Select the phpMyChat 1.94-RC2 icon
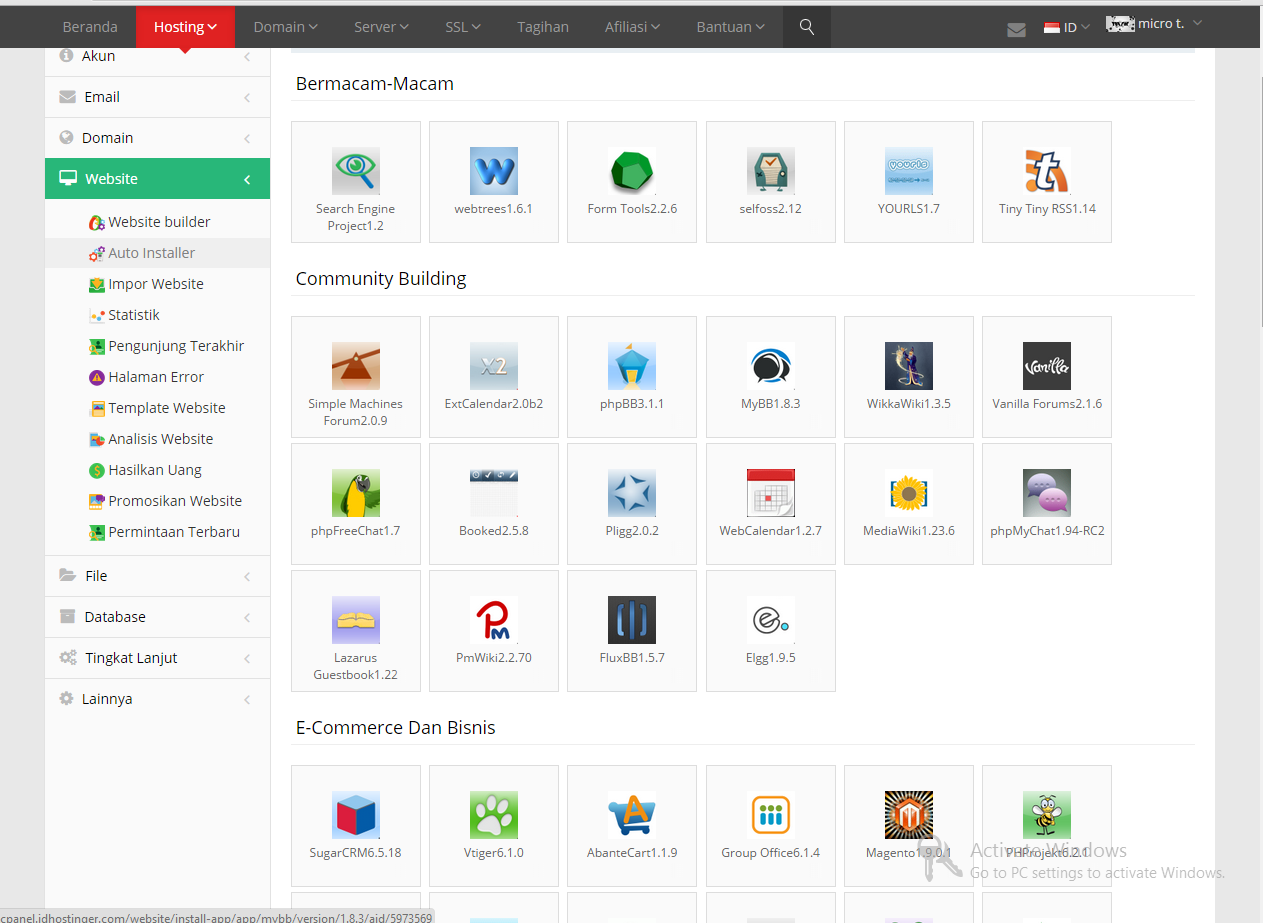This screenshot has width=1263, height=923. pos(1047,493)
